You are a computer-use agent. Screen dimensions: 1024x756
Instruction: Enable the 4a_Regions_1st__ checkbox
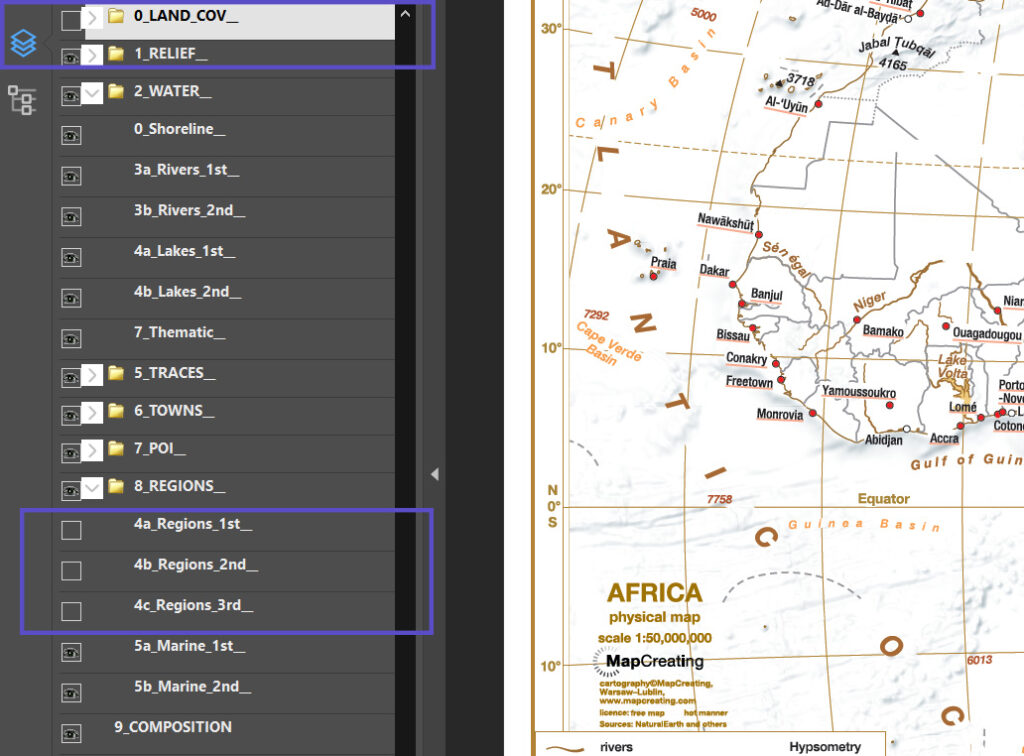pos(71,530)
